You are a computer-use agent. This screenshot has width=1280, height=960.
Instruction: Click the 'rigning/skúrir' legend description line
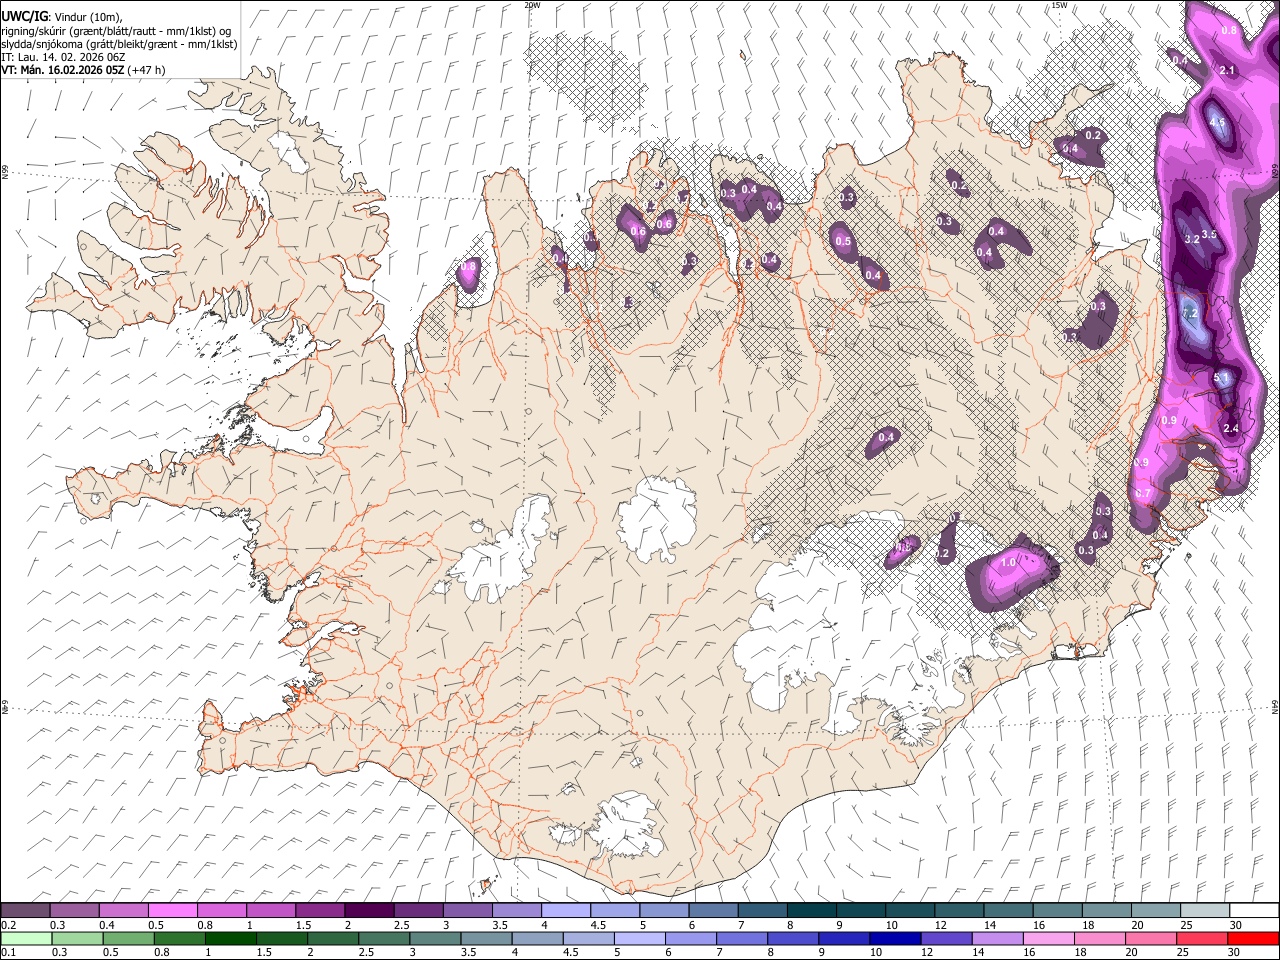117,31
